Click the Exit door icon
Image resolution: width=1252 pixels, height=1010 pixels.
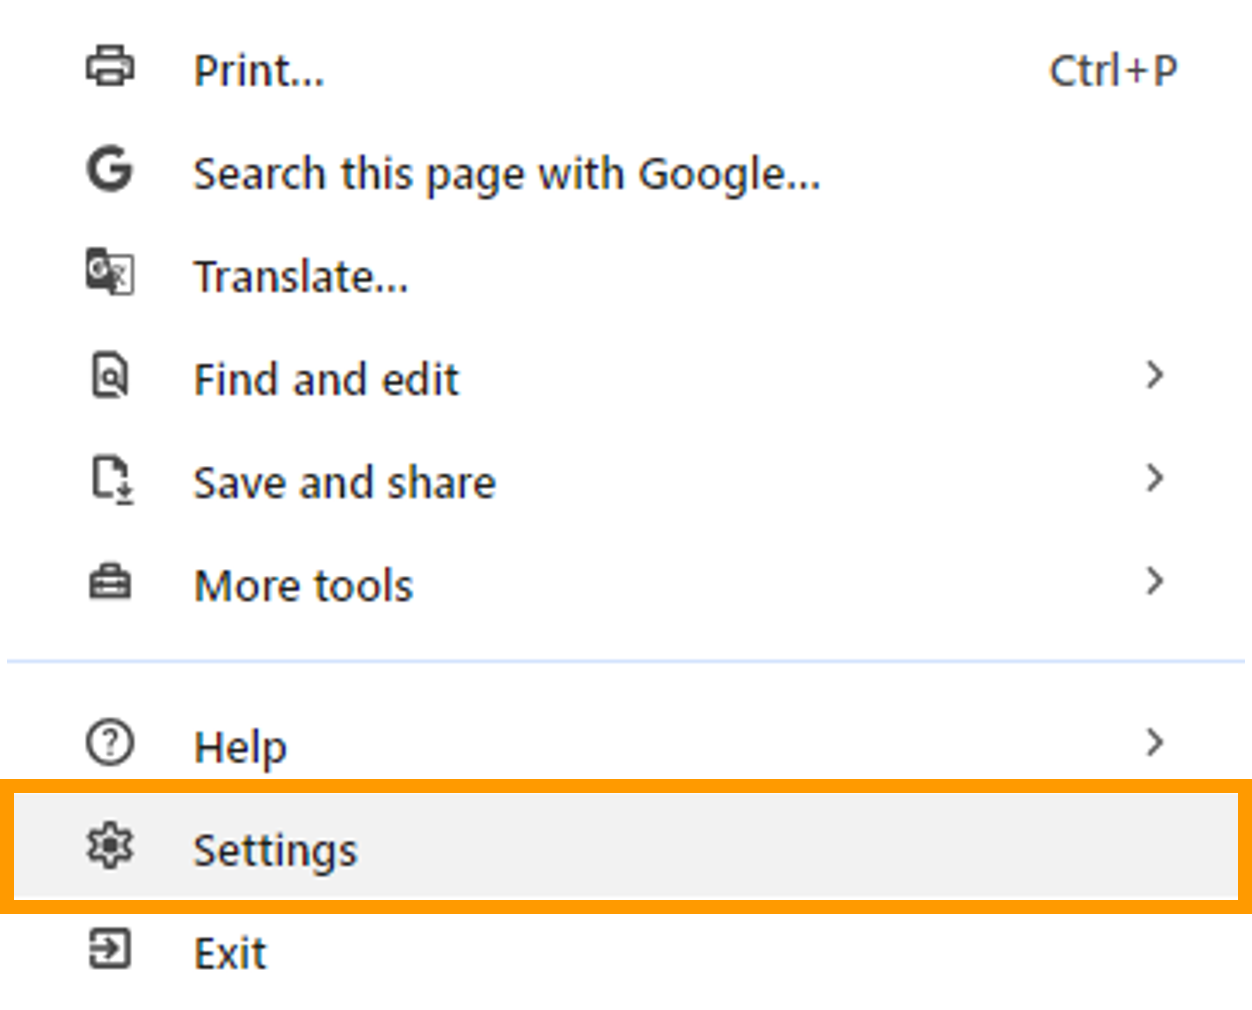(109, 950)
